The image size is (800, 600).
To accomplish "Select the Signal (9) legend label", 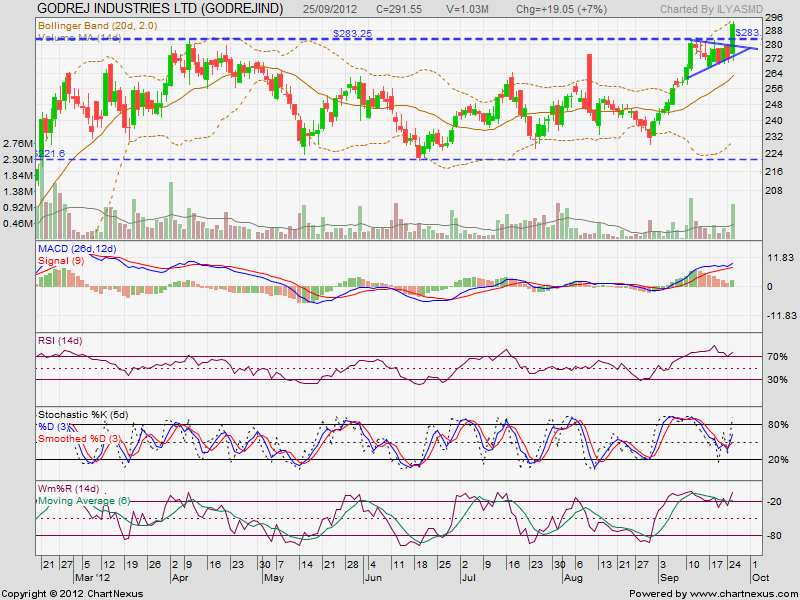I will click(61, 261).
